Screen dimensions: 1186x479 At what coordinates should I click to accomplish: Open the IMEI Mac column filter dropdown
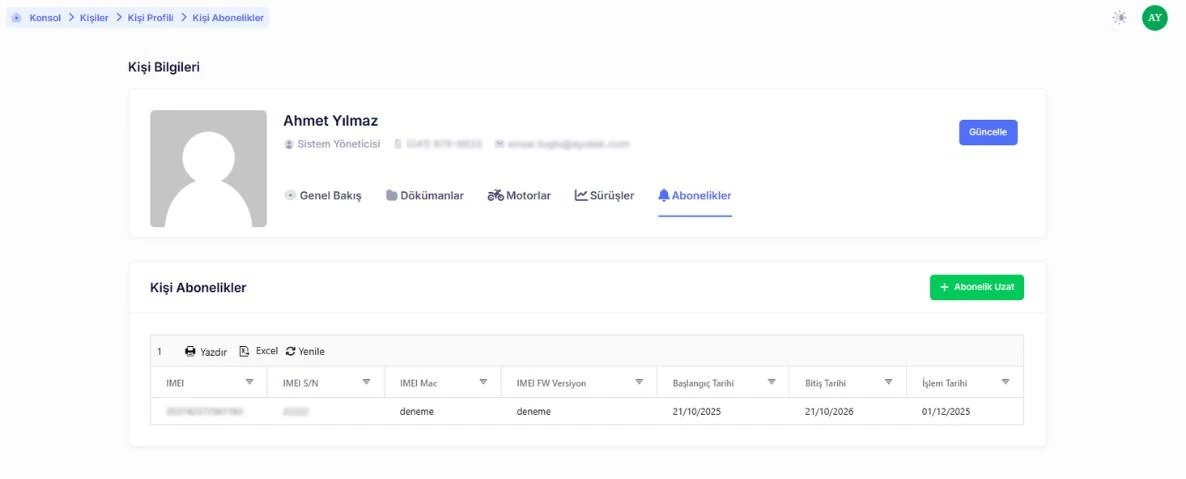tap(483, 382)
